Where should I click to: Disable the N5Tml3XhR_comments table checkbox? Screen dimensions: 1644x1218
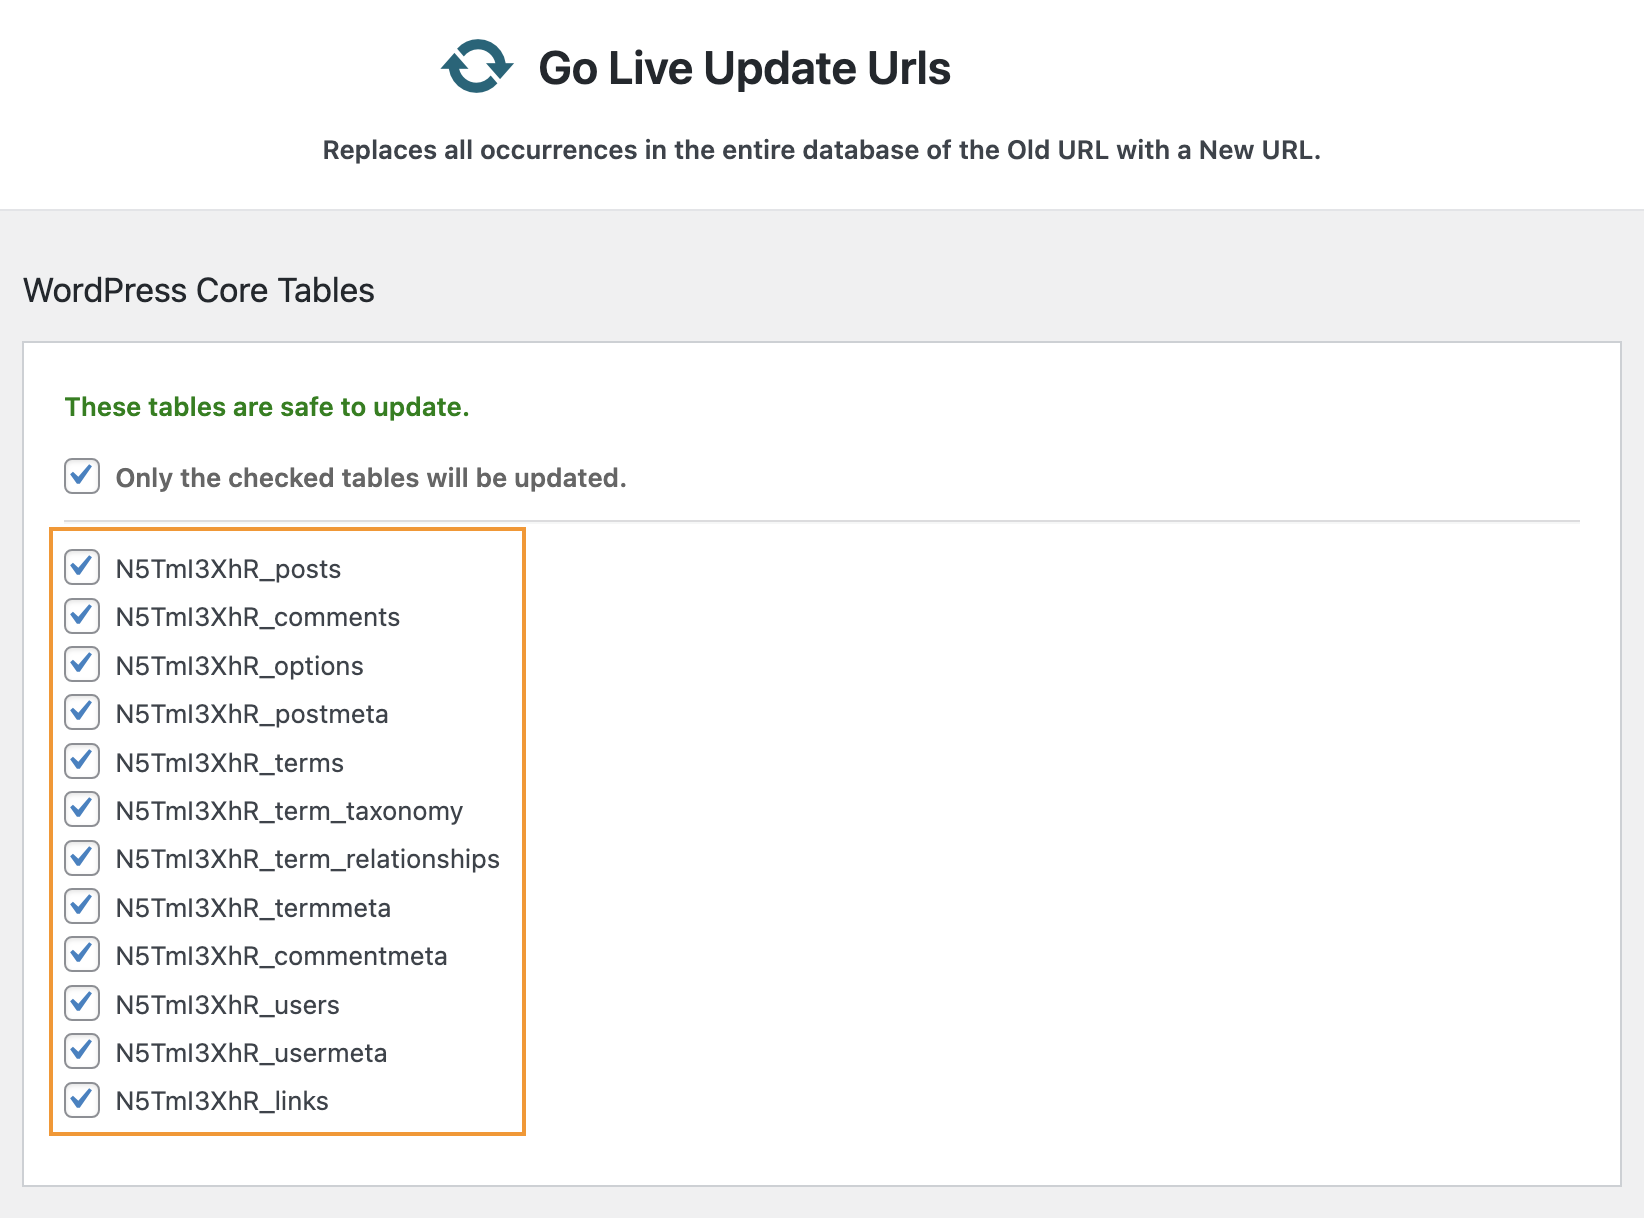[82, 616]
